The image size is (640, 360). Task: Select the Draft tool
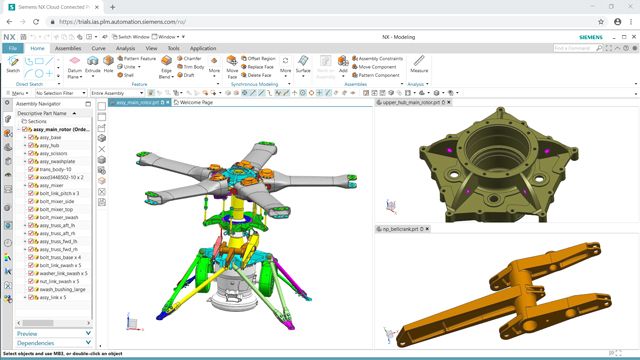186,75
